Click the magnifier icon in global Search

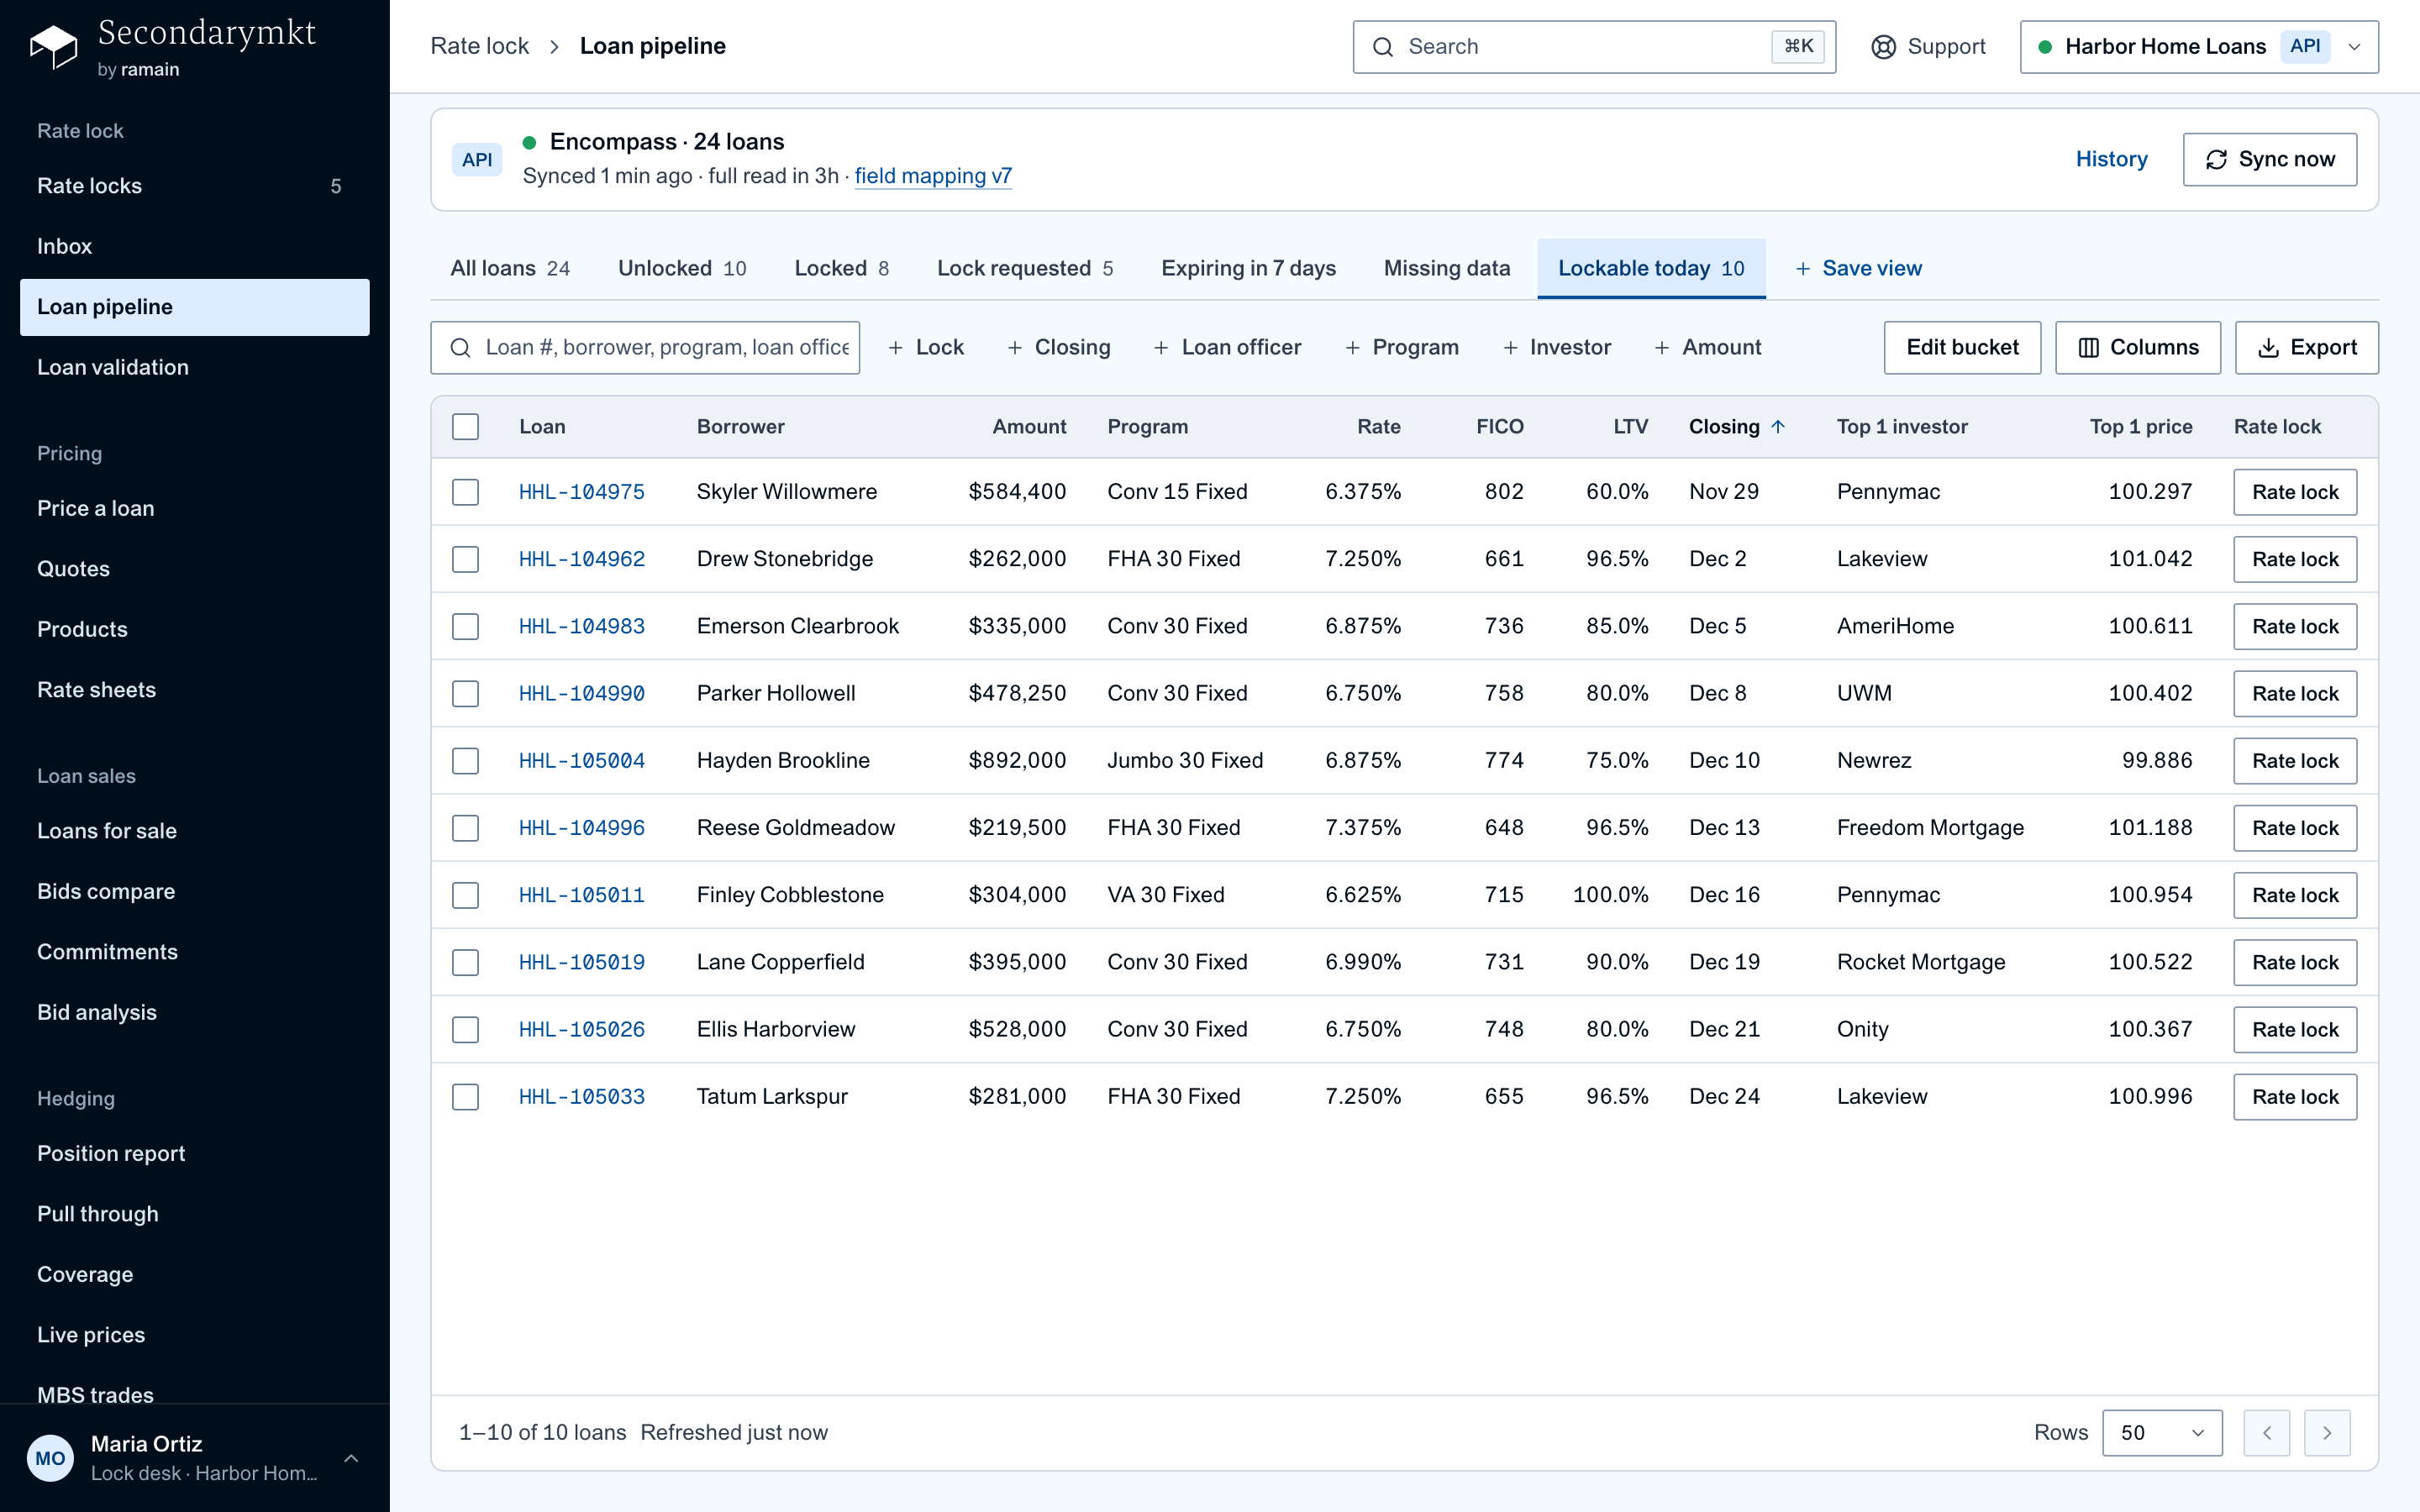point(1383,47)
